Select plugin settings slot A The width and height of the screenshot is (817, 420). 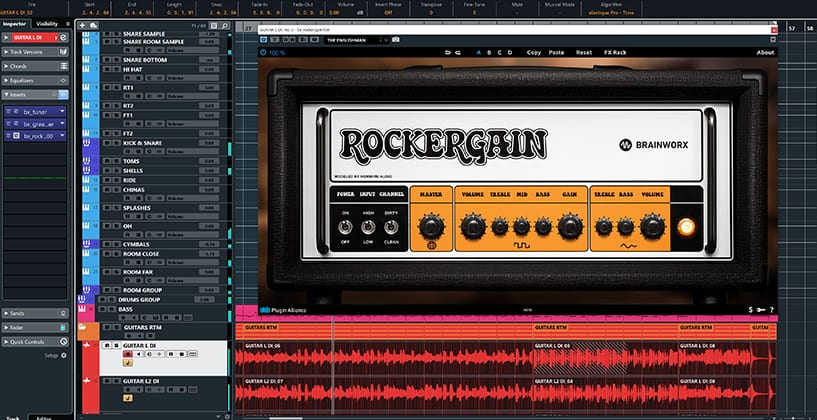[x=479, y=52]
